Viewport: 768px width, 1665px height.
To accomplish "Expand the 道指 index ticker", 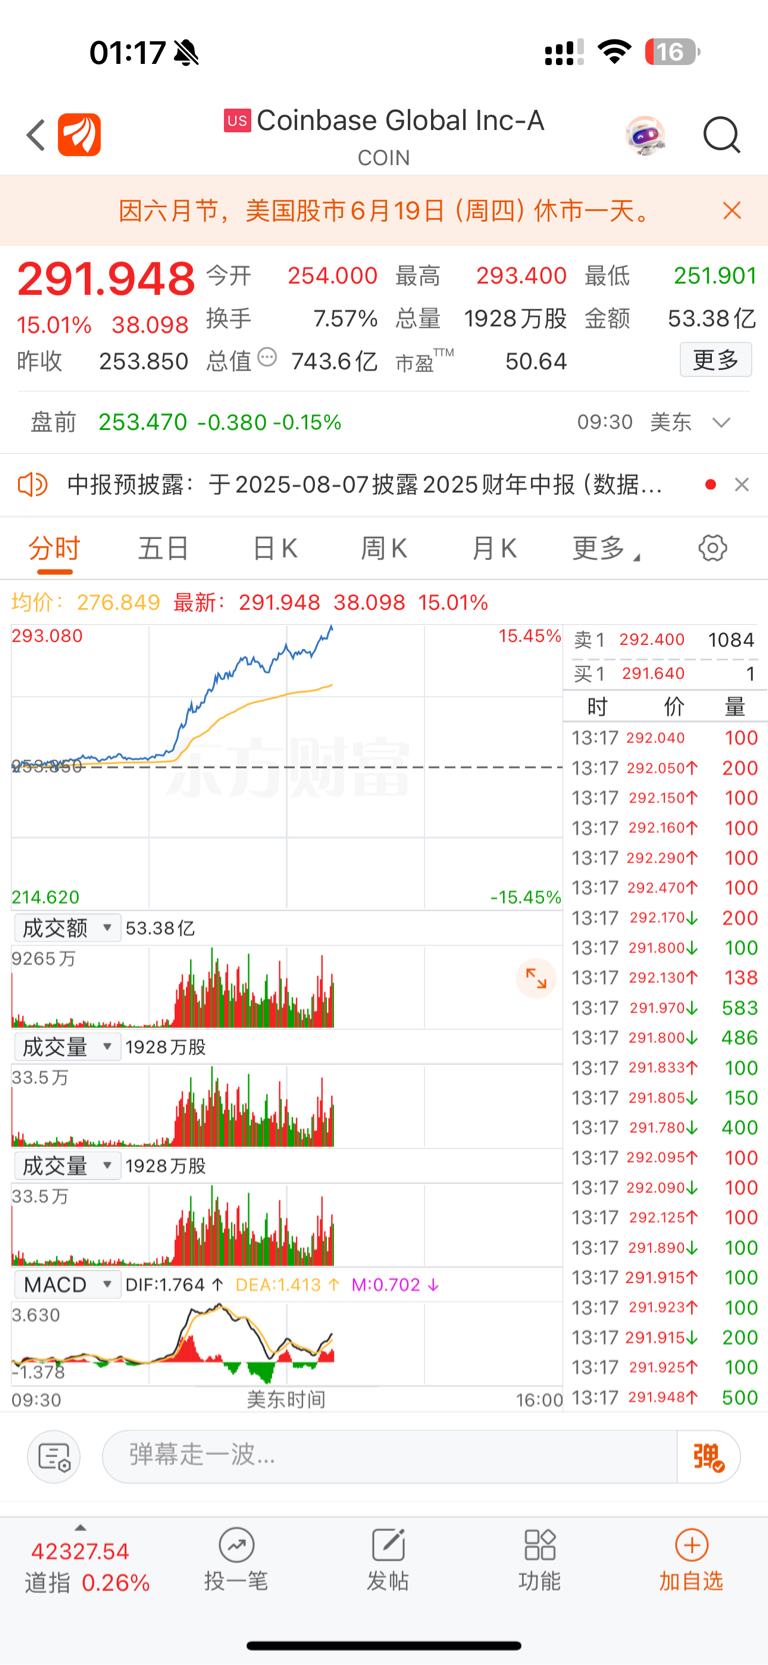I will [x=86, y=1566].
